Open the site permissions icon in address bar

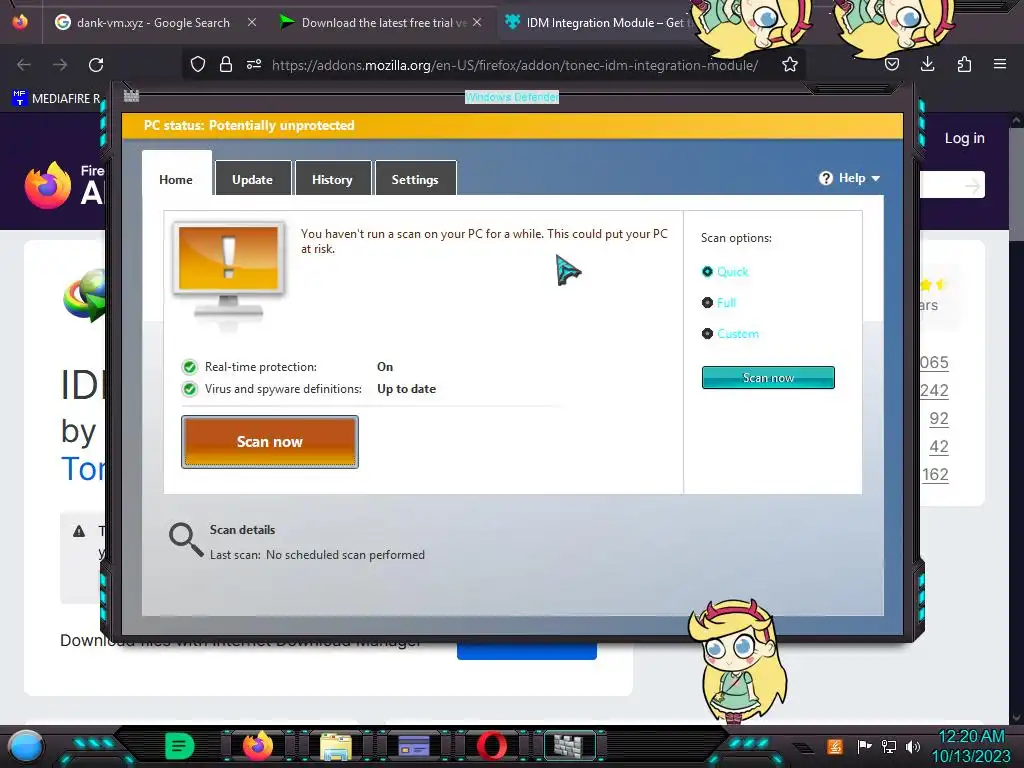pyautogui.click(x=254, y=65)
